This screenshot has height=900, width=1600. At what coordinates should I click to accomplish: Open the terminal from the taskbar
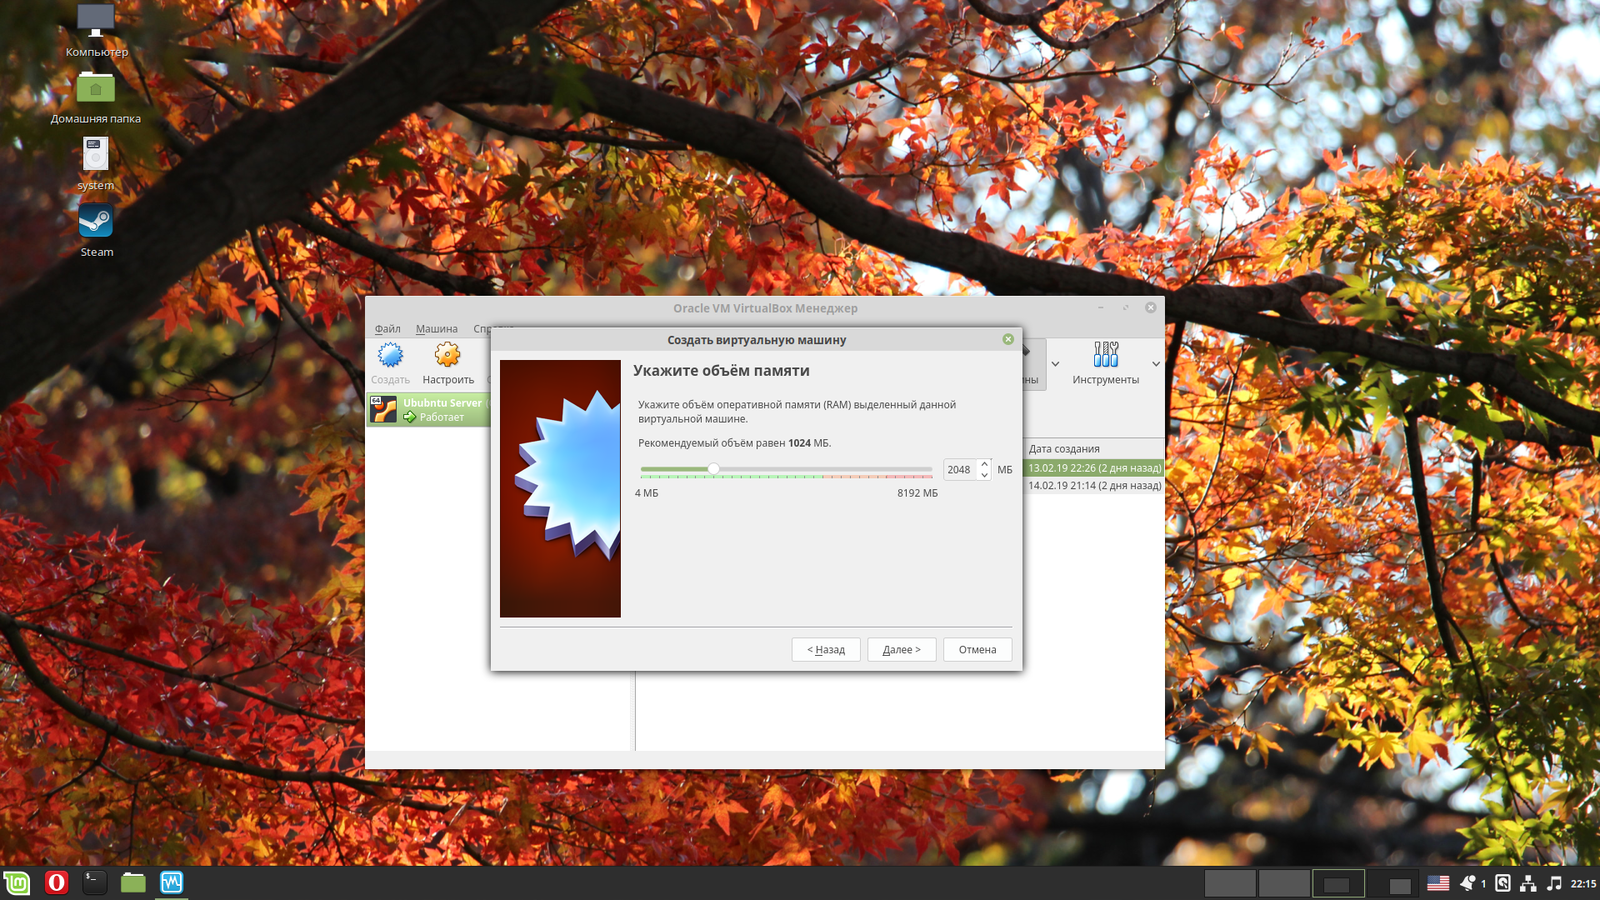coord(94,882)
